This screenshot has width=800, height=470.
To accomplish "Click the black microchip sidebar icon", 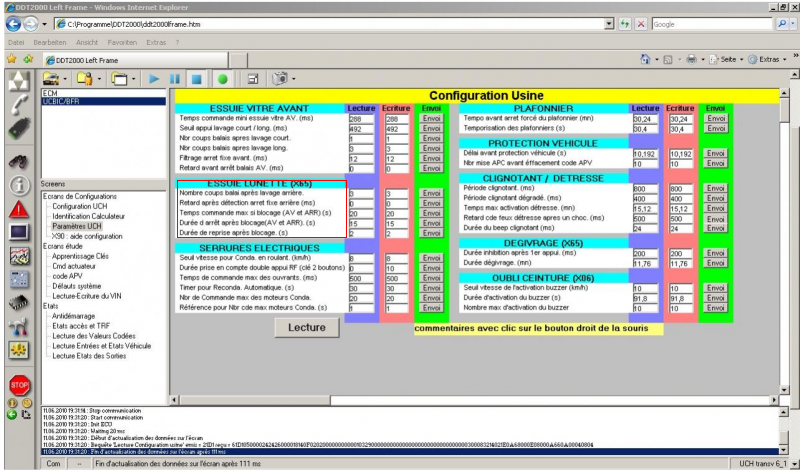I will coord(19,303).
